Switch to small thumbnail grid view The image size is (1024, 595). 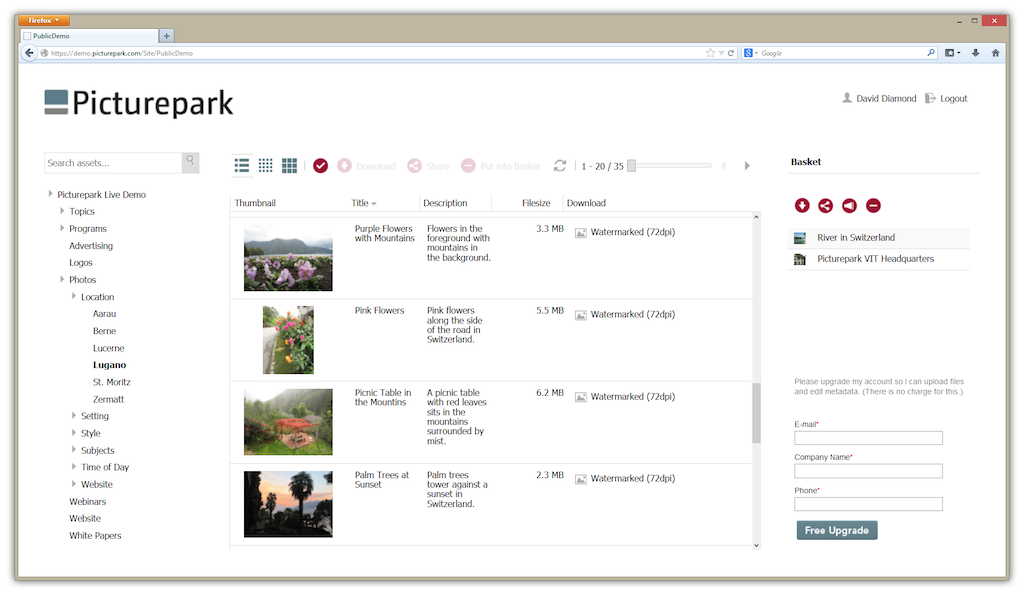click(266, 166)
